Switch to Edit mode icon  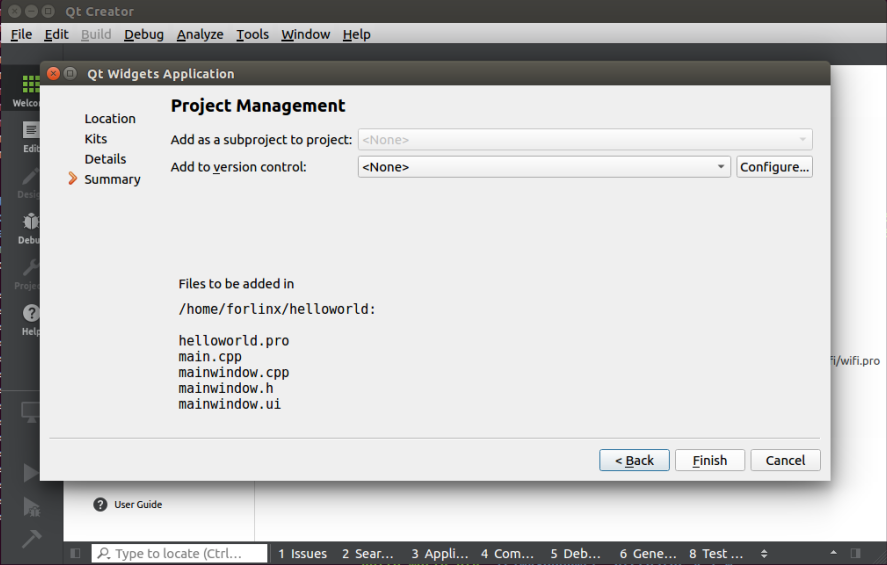click(x=31, y=134)
